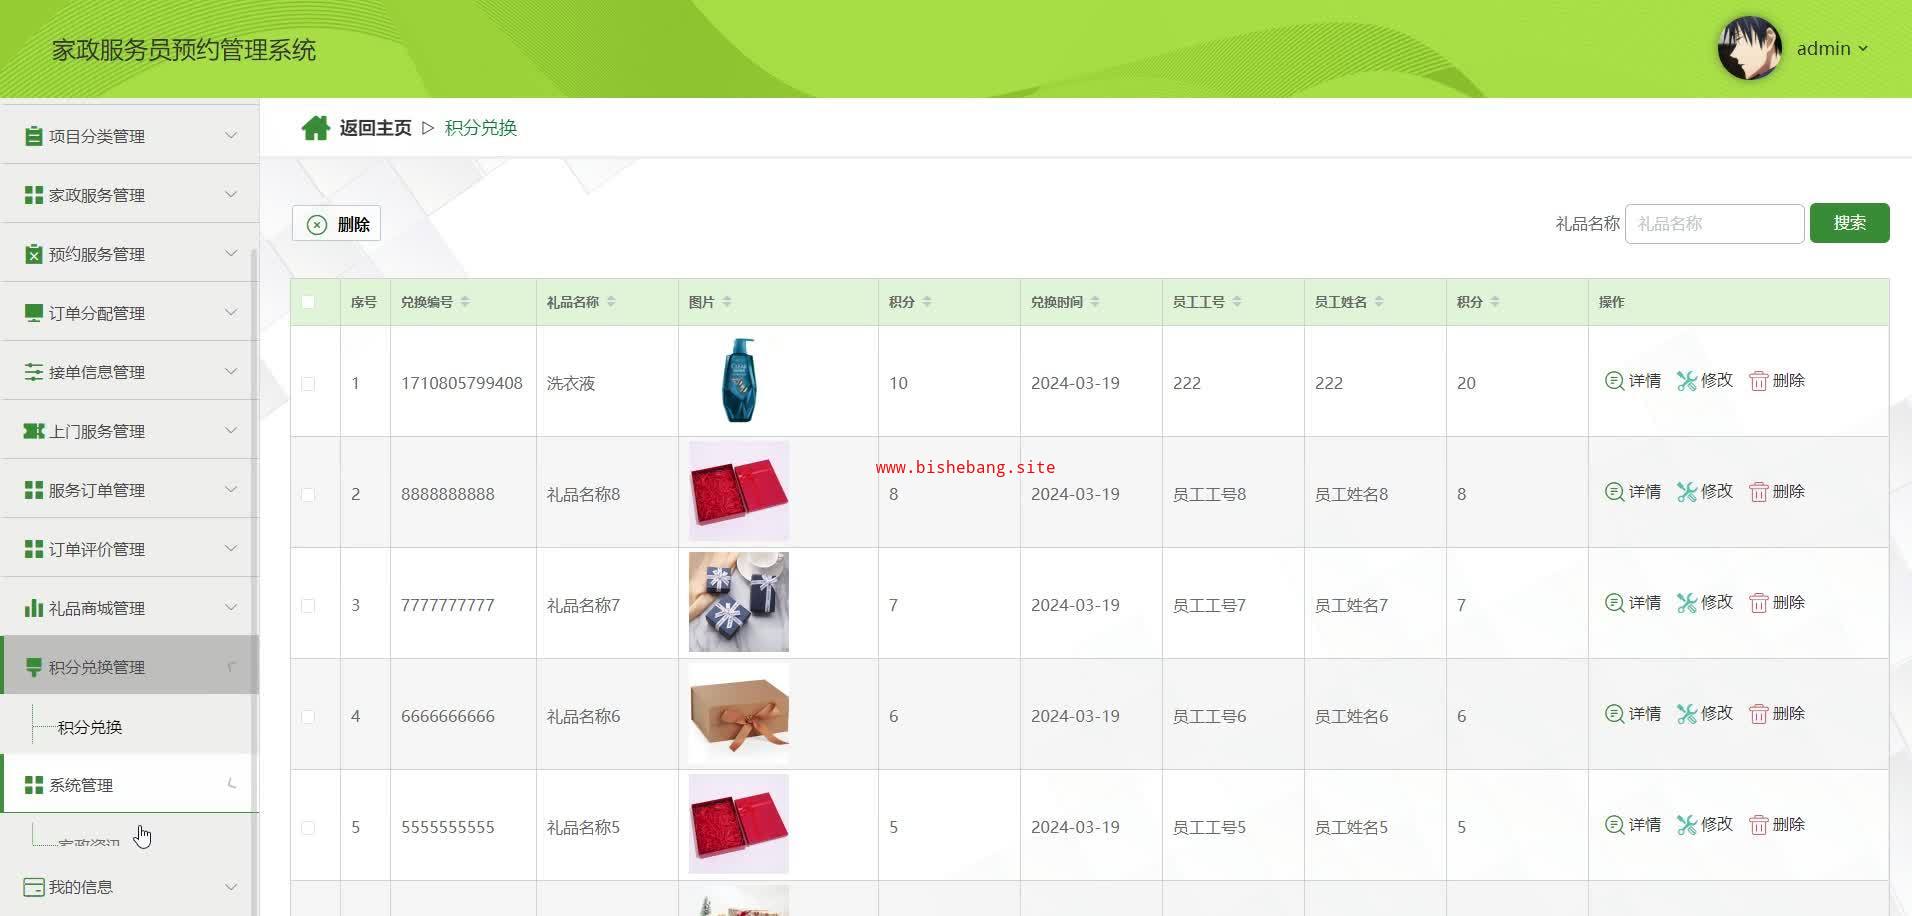The width and height of the screenshot is (1912, 916).
Task: Expand 我的信息 with its chevron
Action: click(231, 887)
